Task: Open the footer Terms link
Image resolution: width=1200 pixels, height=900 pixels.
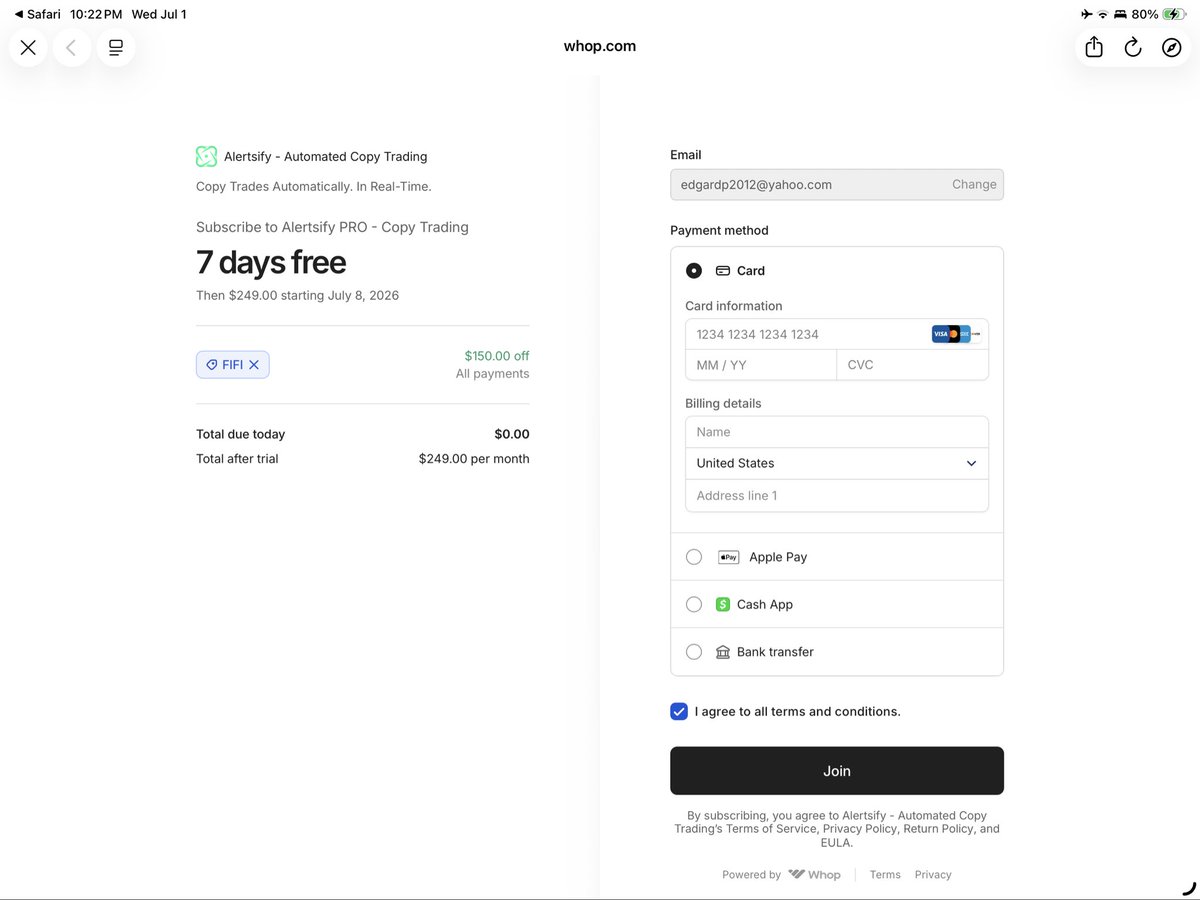Action: tap(885, 874)
